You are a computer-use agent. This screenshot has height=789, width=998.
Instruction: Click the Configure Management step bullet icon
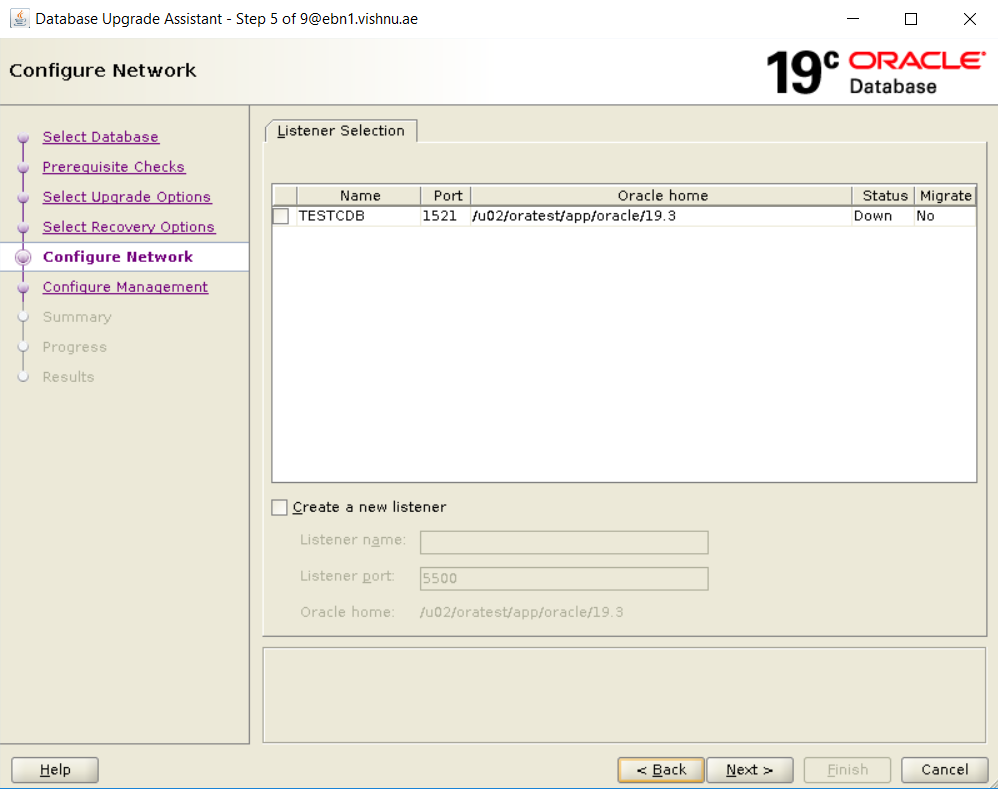pyautogui.click(x=24, y=288)
